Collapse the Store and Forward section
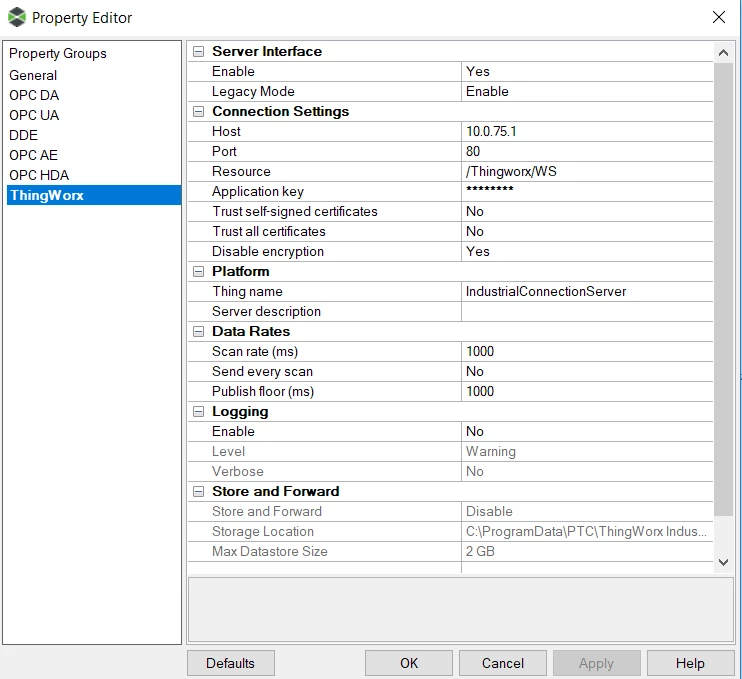The height and width of the screenshot is (679, 742). tap(198, 491)
